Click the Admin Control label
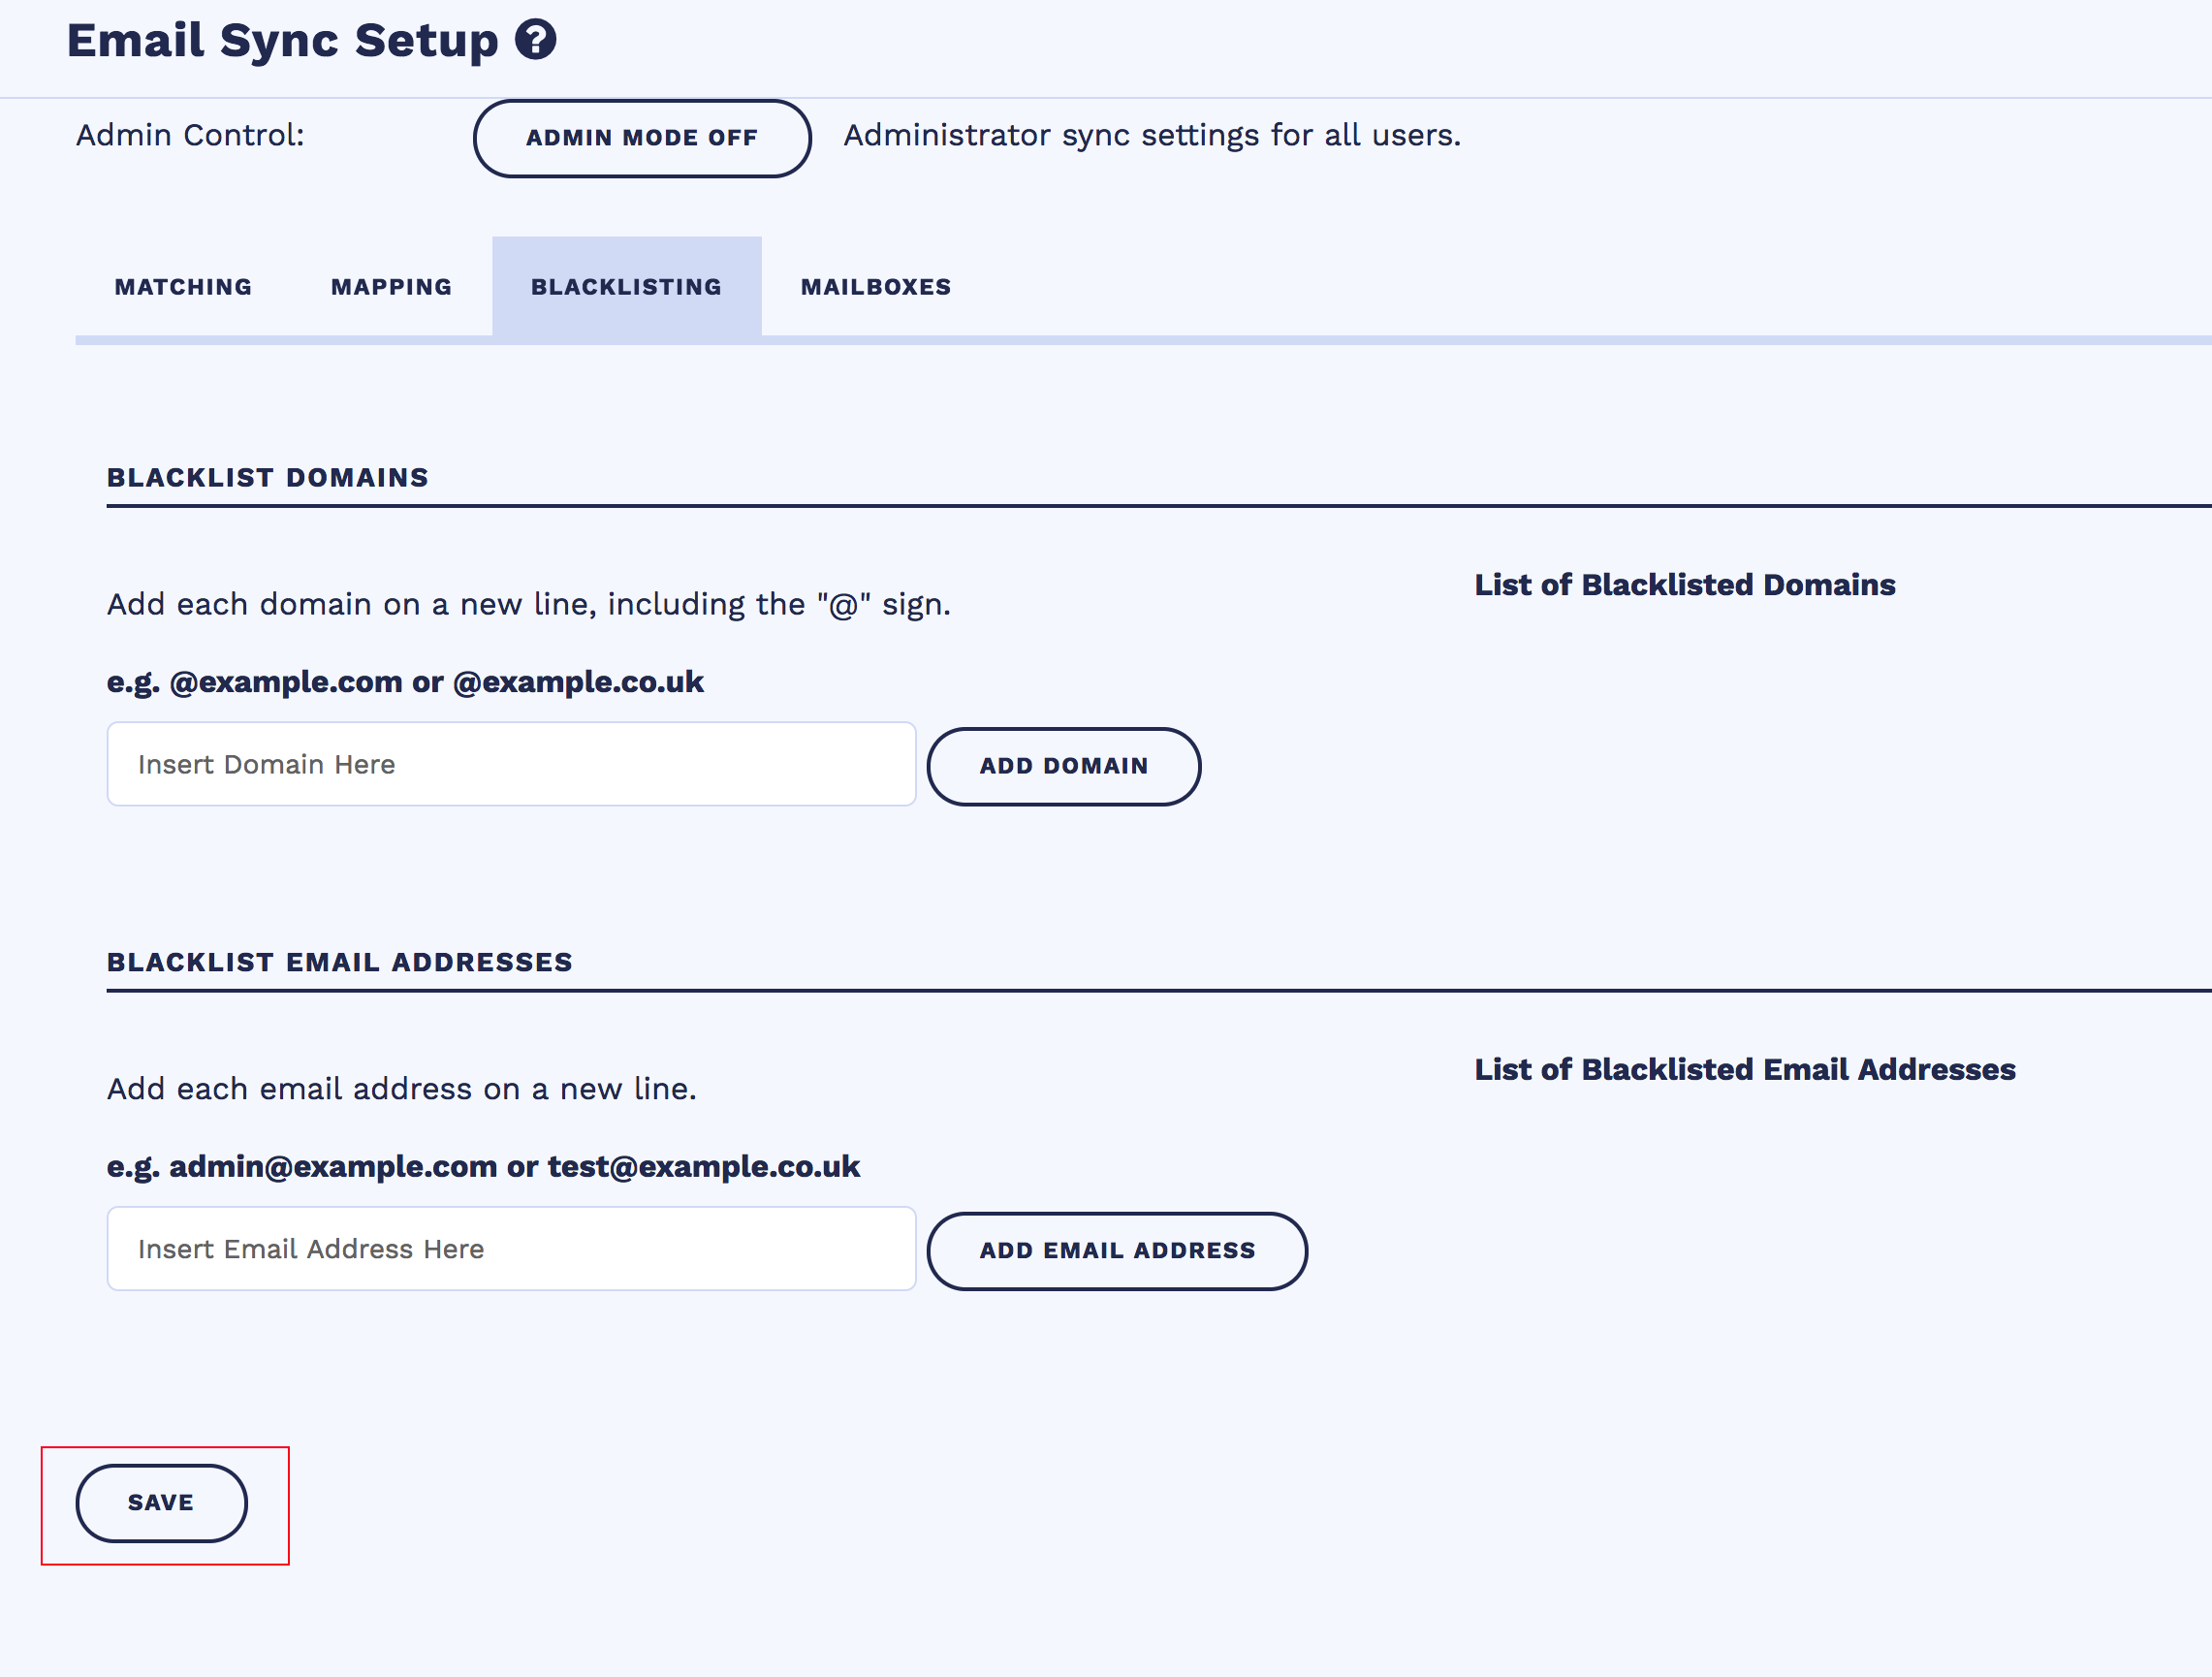The image size is (2212, 1677). [190, 135]
